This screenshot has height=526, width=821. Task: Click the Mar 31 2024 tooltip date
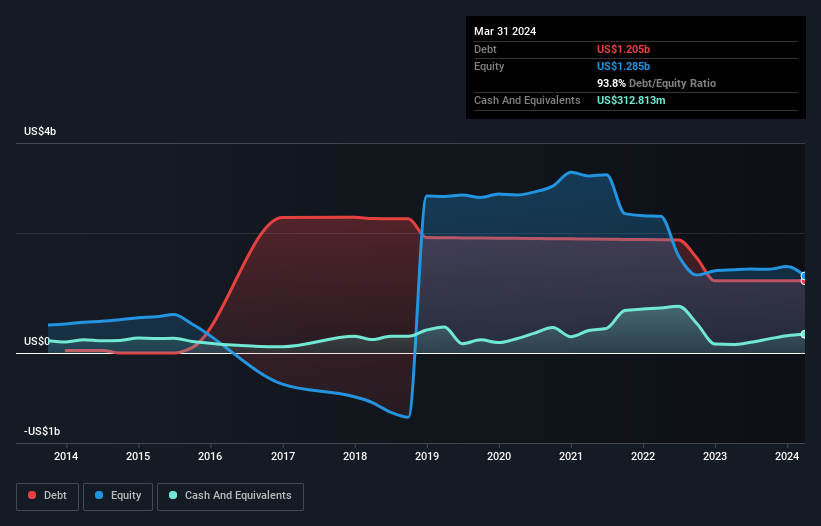tap(505, 31)
